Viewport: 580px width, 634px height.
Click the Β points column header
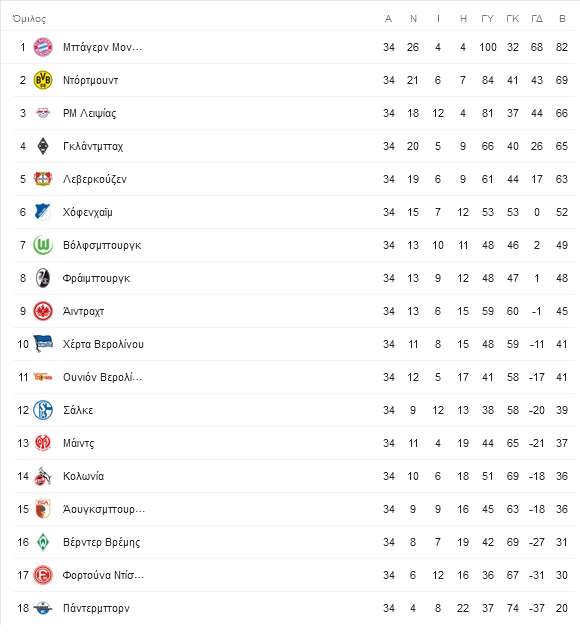click(x=562, y=19)
